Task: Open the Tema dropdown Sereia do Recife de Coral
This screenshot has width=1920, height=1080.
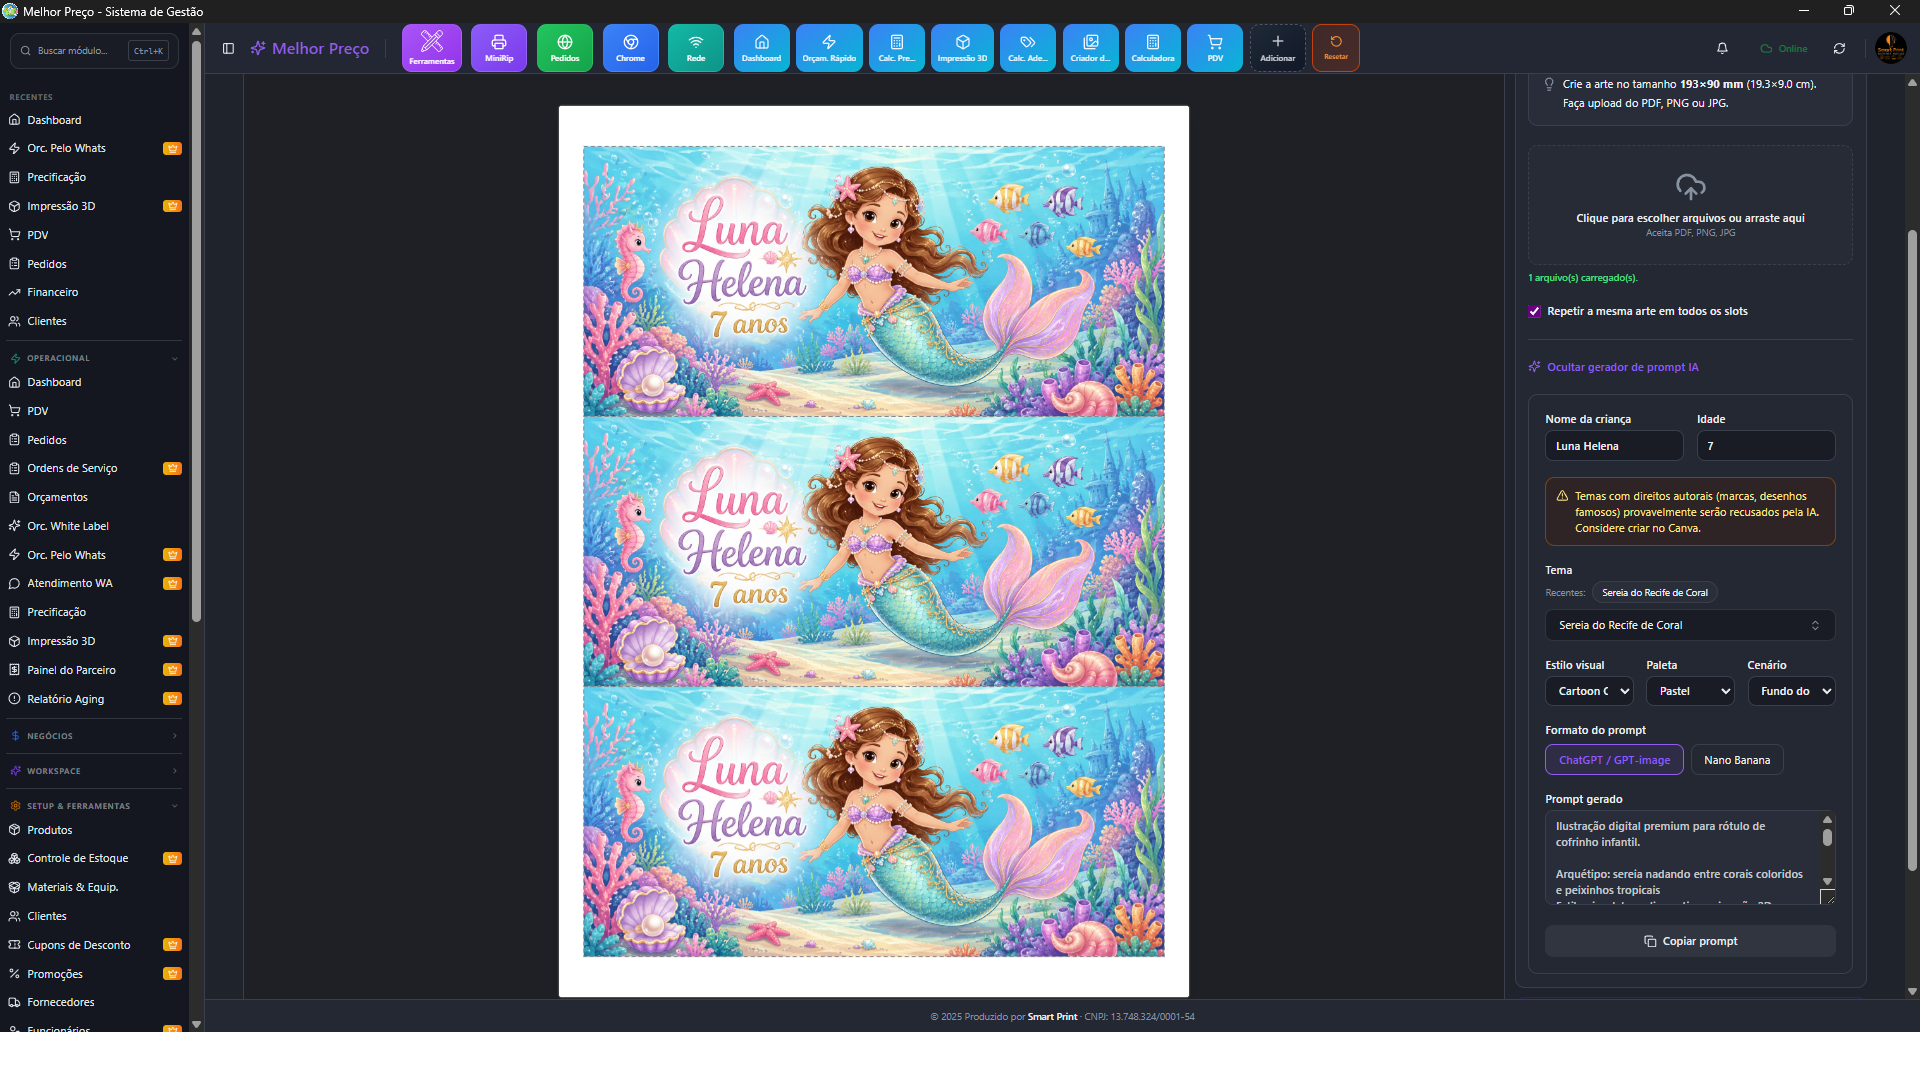Action: pos(1690,625)
